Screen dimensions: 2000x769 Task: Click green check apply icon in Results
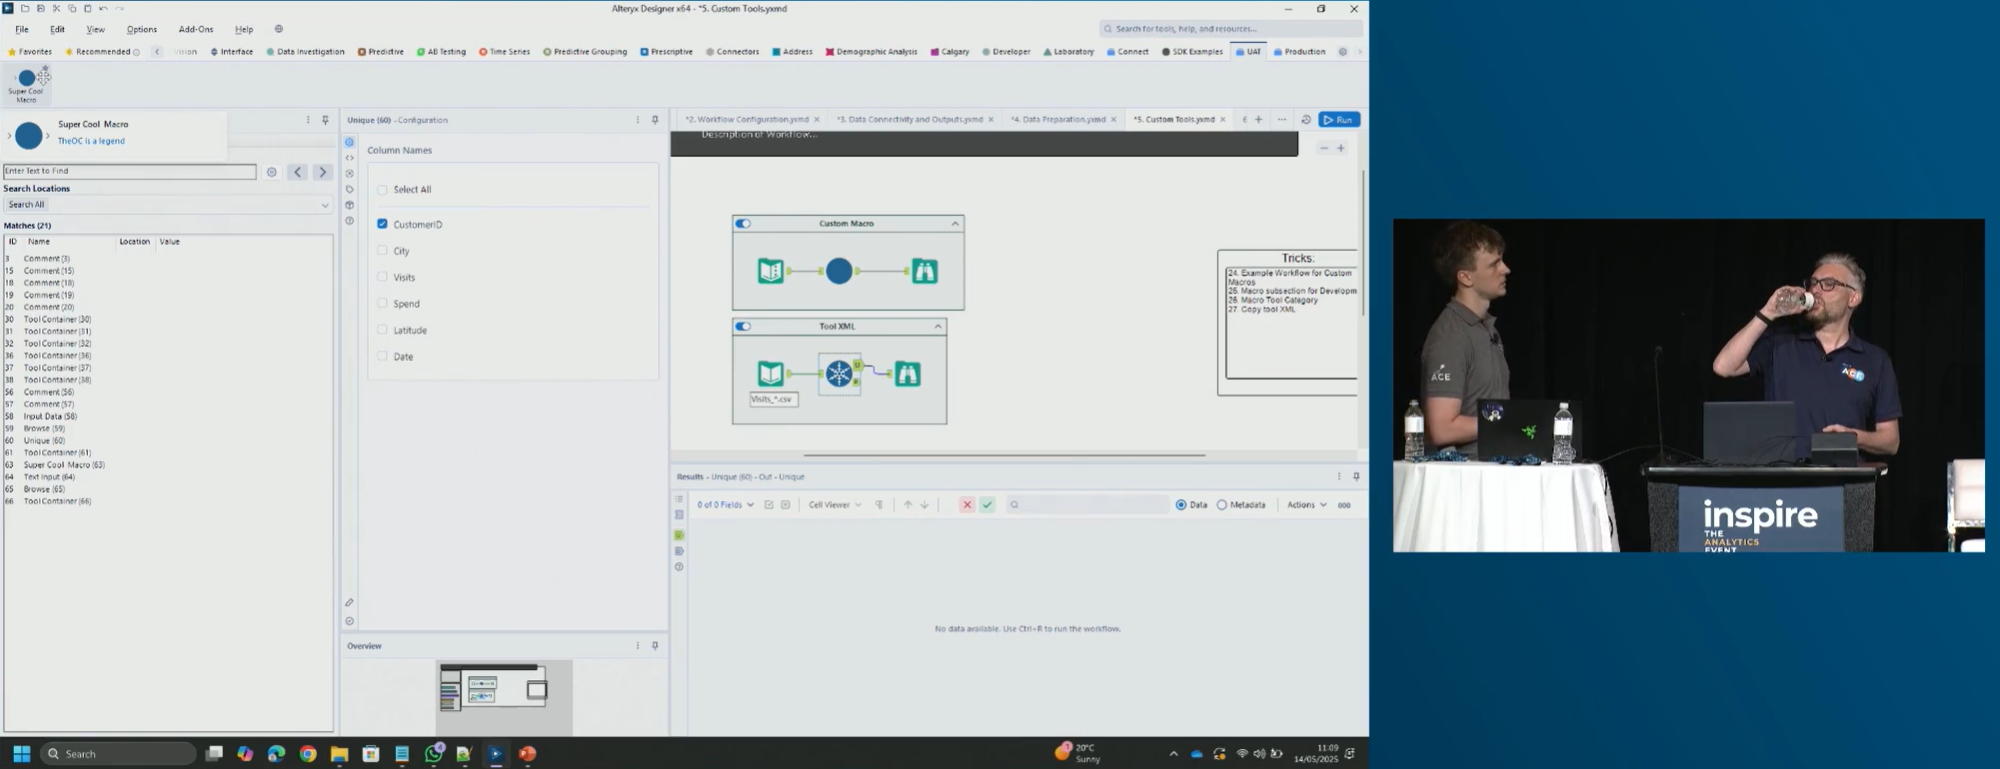coord(987,505)
